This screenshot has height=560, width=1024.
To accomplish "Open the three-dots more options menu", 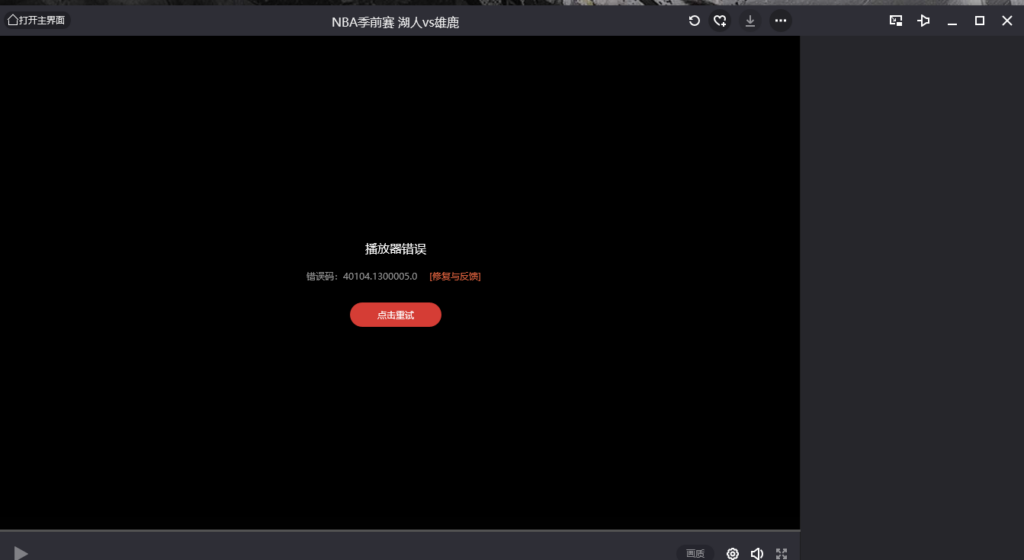I will 780,21.
